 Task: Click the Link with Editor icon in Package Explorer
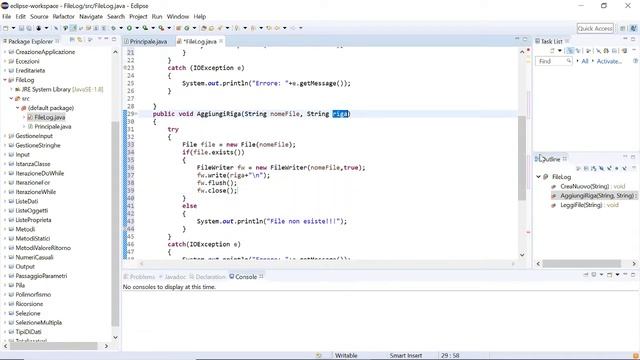(x=80, y=40)
